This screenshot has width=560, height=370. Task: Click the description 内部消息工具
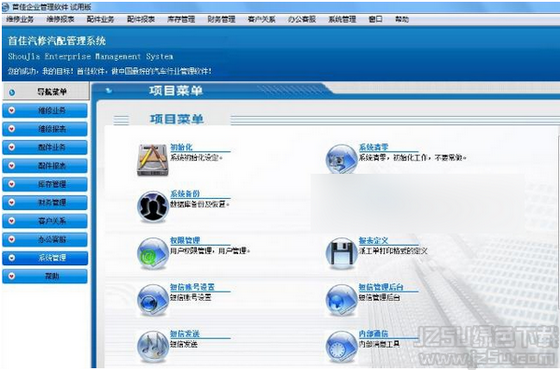pyautogui.click(x=379, y=344)
